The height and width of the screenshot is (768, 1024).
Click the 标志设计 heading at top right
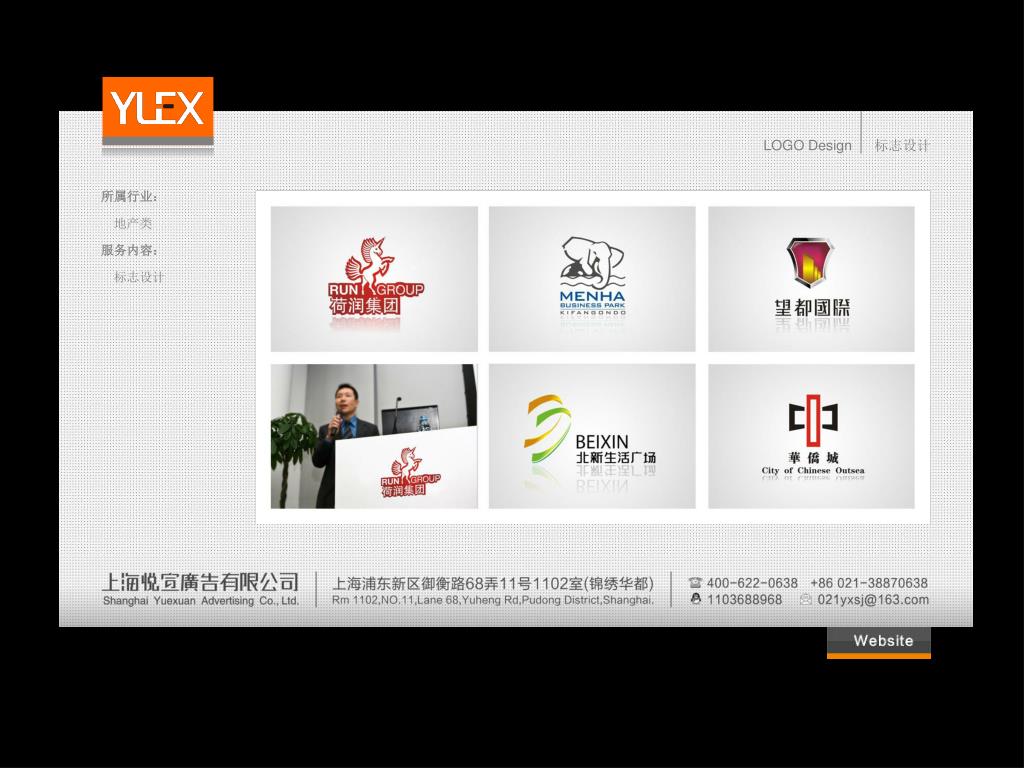pos(902,146)
